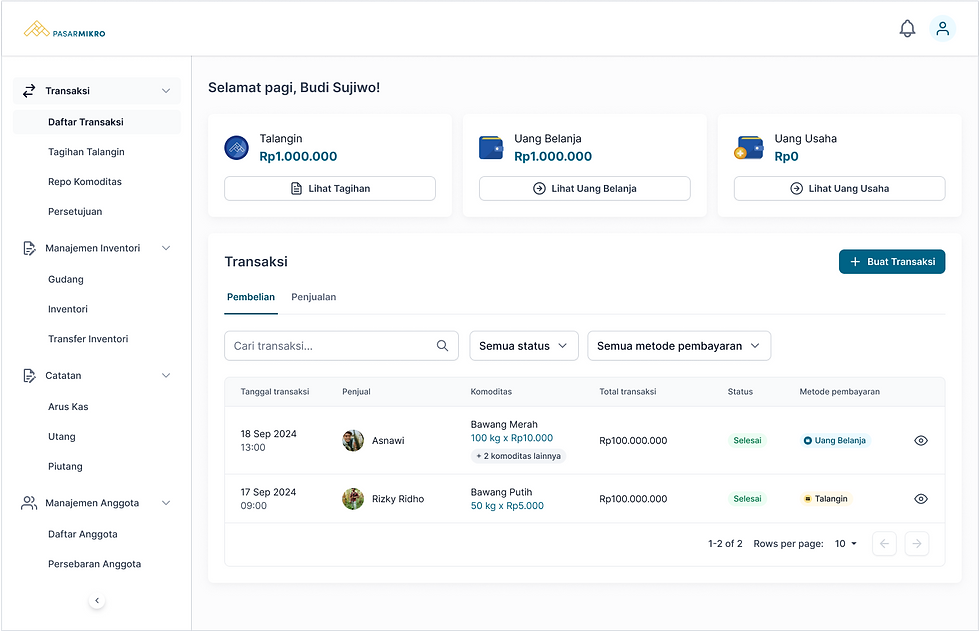Switch to the Penjualan tab
980x631 pixels.
(x=314, y=297)
